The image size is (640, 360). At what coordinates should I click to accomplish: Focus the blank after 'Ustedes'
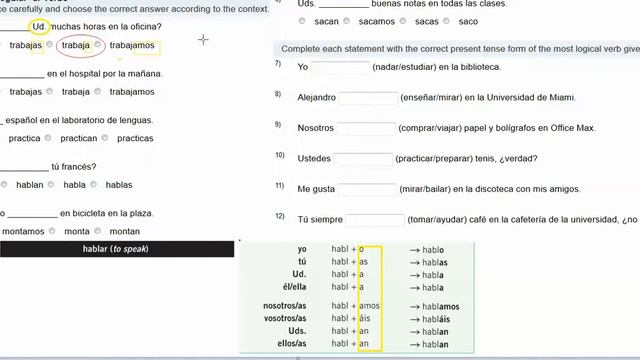(363, 159)
